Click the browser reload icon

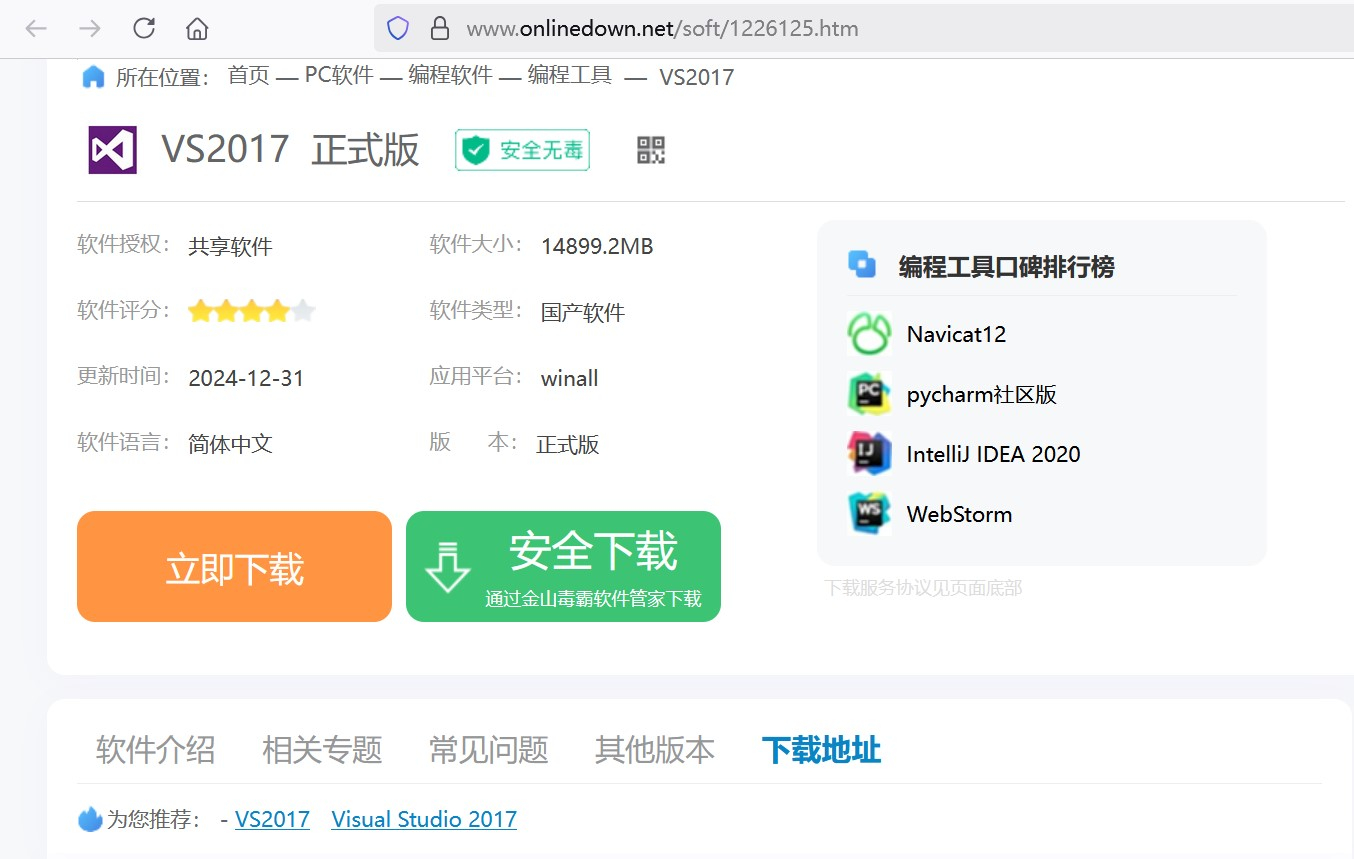pos(144,28)
